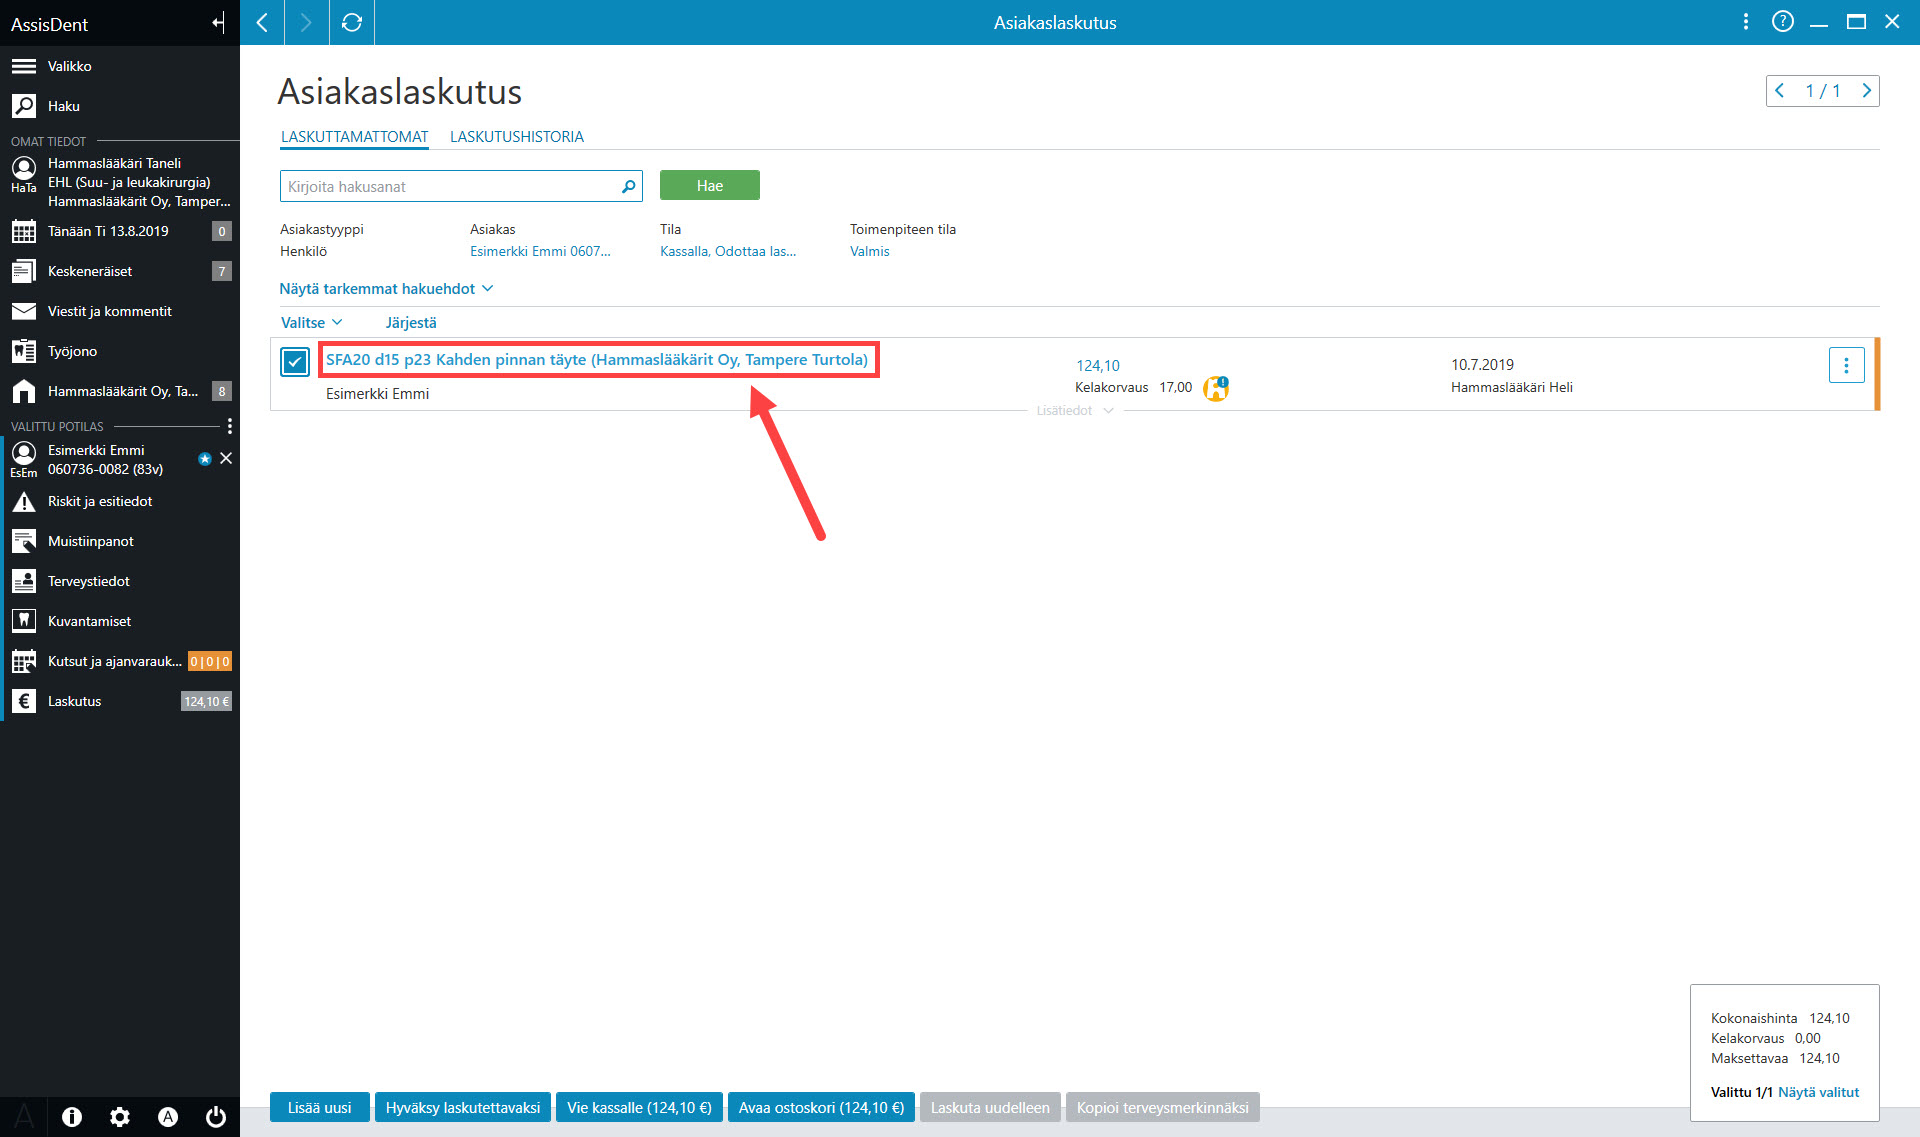Click the Hammaslääkäri Heli text in row
The width and height of the screenshot is (1920, 1137).
[1511, 387]
